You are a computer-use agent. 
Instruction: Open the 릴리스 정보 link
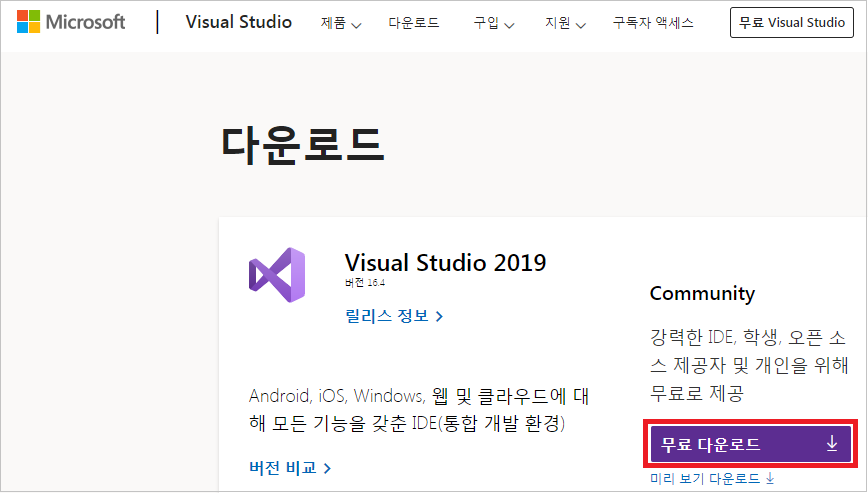click(x=394, y=316)
